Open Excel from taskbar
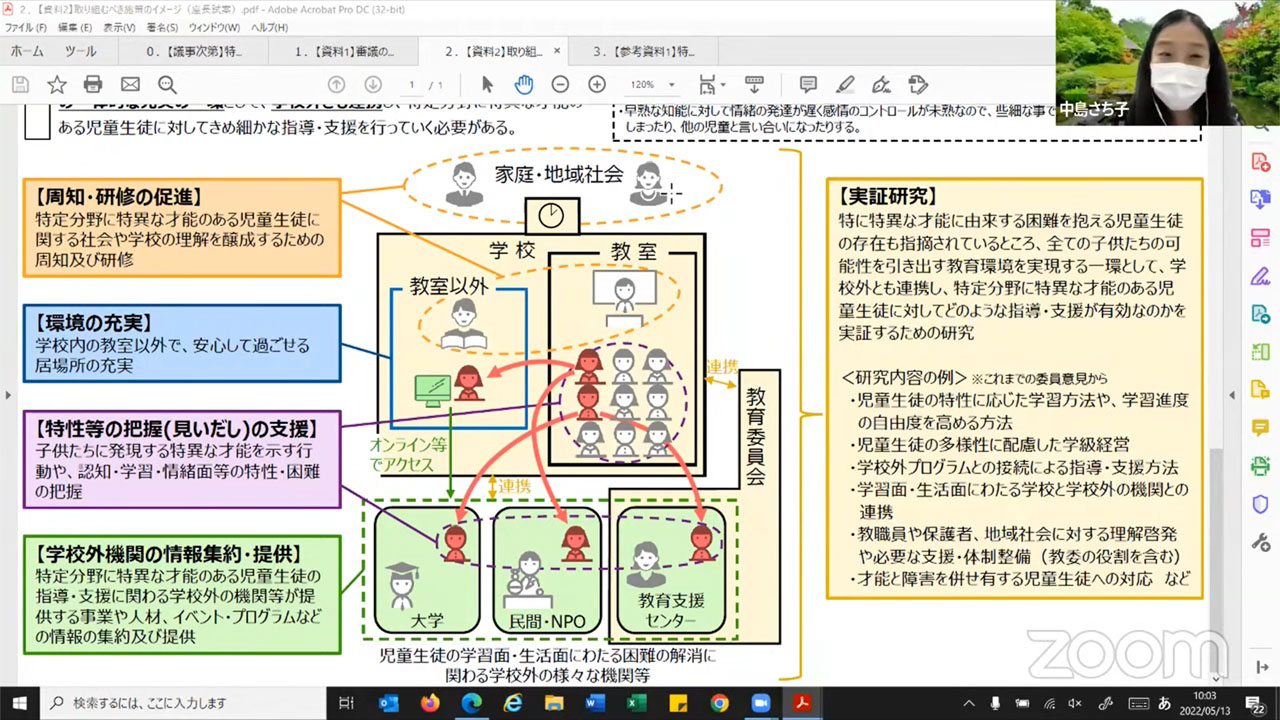The height and width of the screenshot is (720, 1280). coord(636,702)
